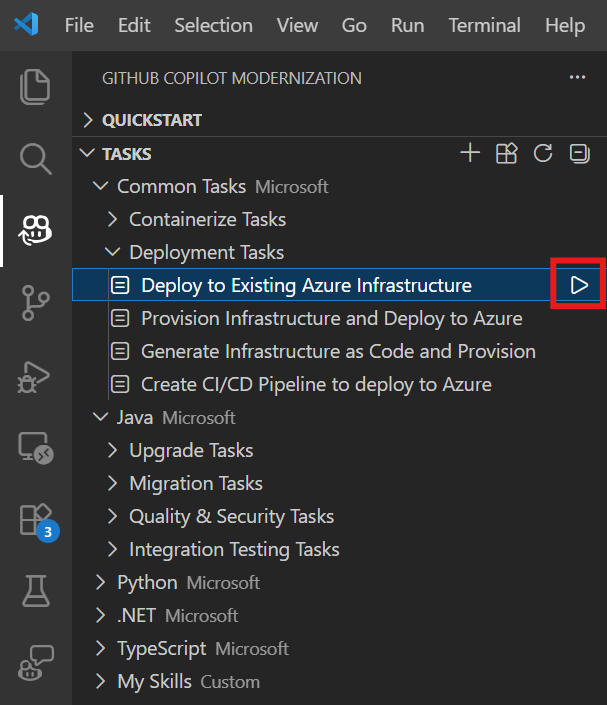
Task: Expand the Python group
Action: pyautogui.click(x=101, y=583)
